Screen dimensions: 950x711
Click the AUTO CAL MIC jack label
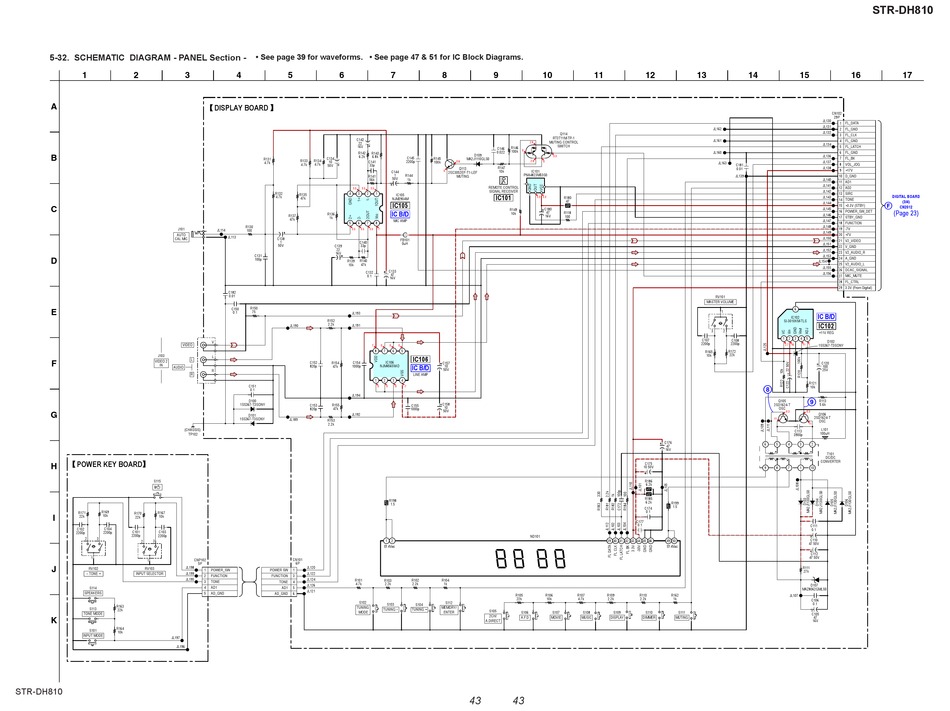pos(181,236)
